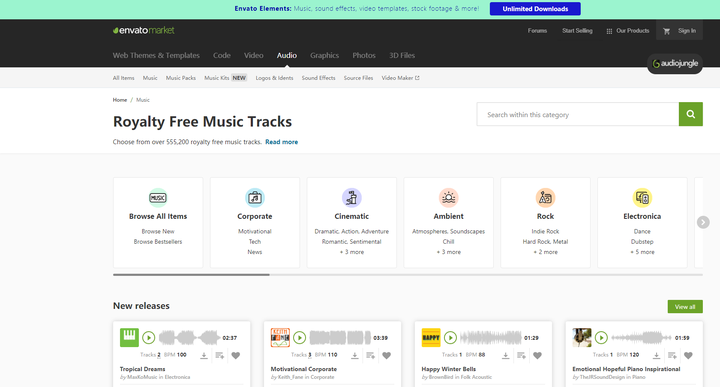
Task: Add Motivational Corporate to collection
Action: click(371, 355)
